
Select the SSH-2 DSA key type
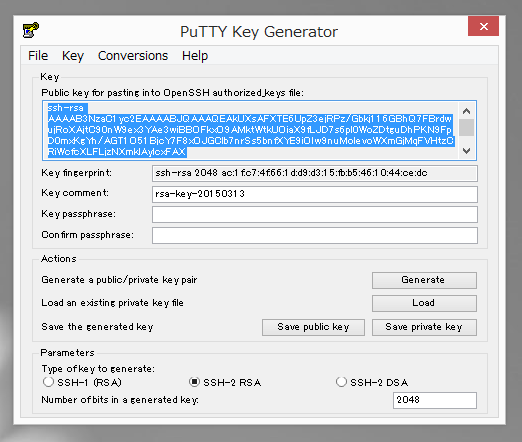click(x=341, y=382)
